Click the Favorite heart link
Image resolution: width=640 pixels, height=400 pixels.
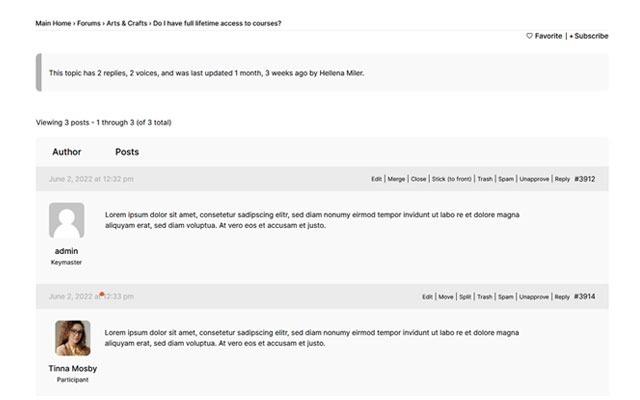click(x=544, y=36)
